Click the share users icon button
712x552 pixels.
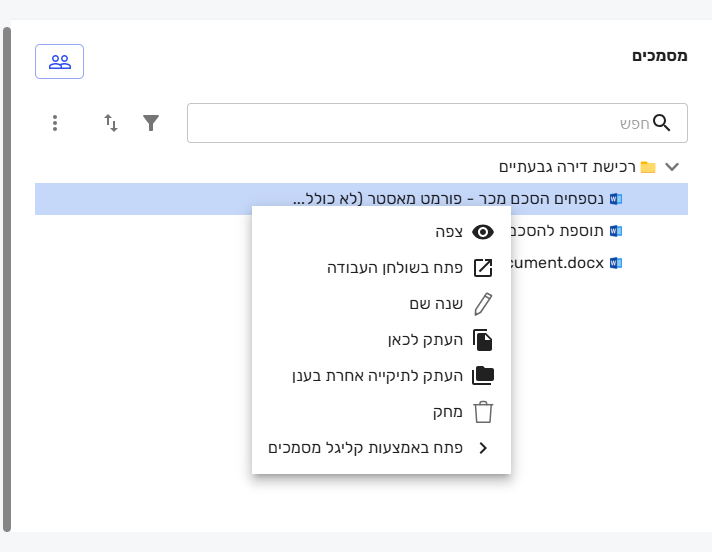click(59, 61)
